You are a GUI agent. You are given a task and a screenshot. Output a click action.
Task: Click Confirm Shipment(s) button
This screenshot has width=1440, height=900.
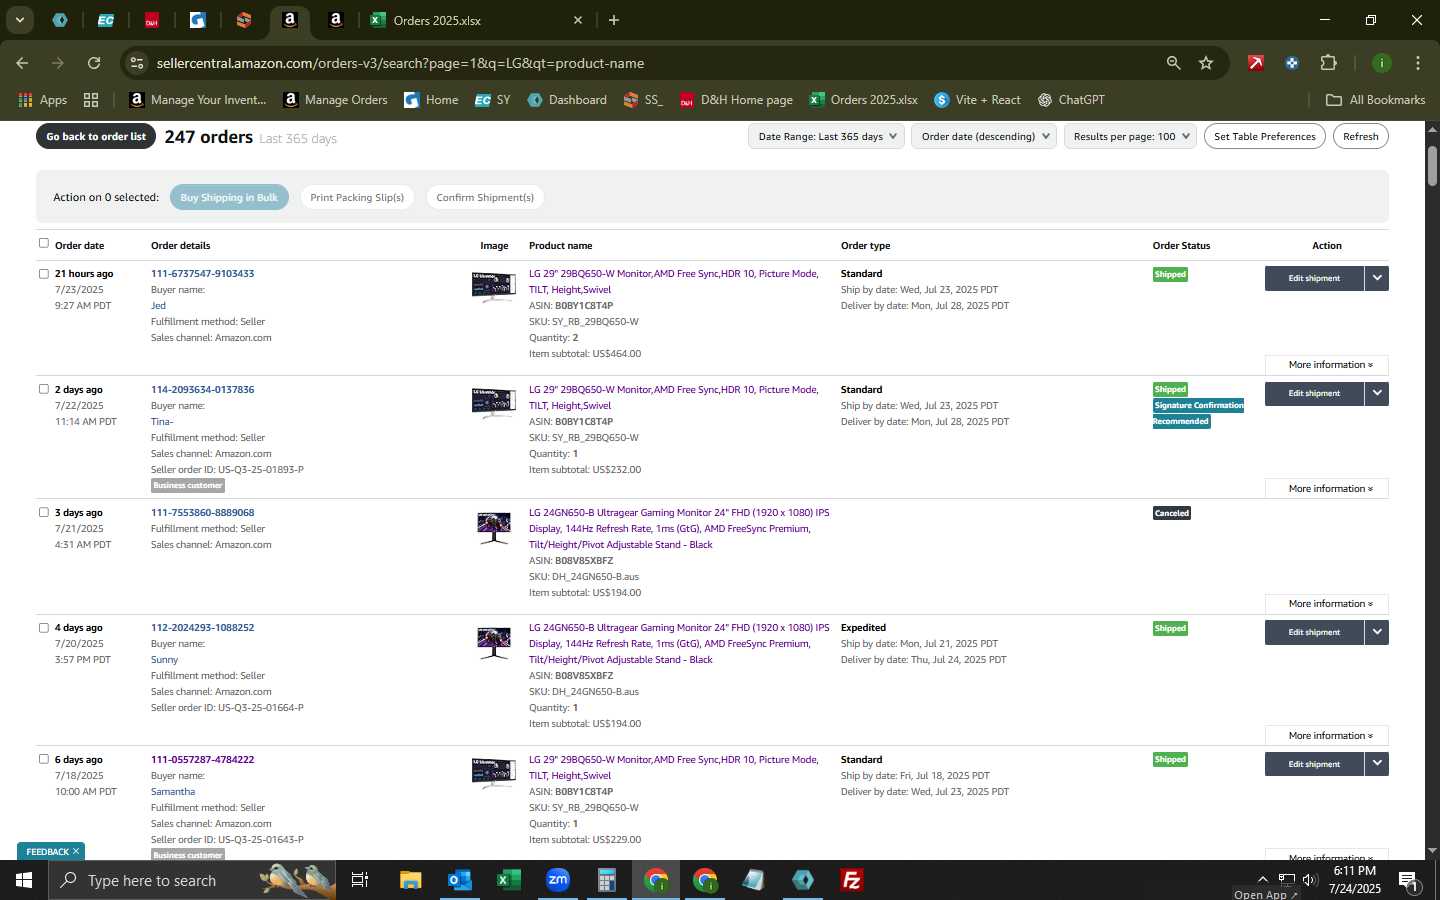(485, 198)
